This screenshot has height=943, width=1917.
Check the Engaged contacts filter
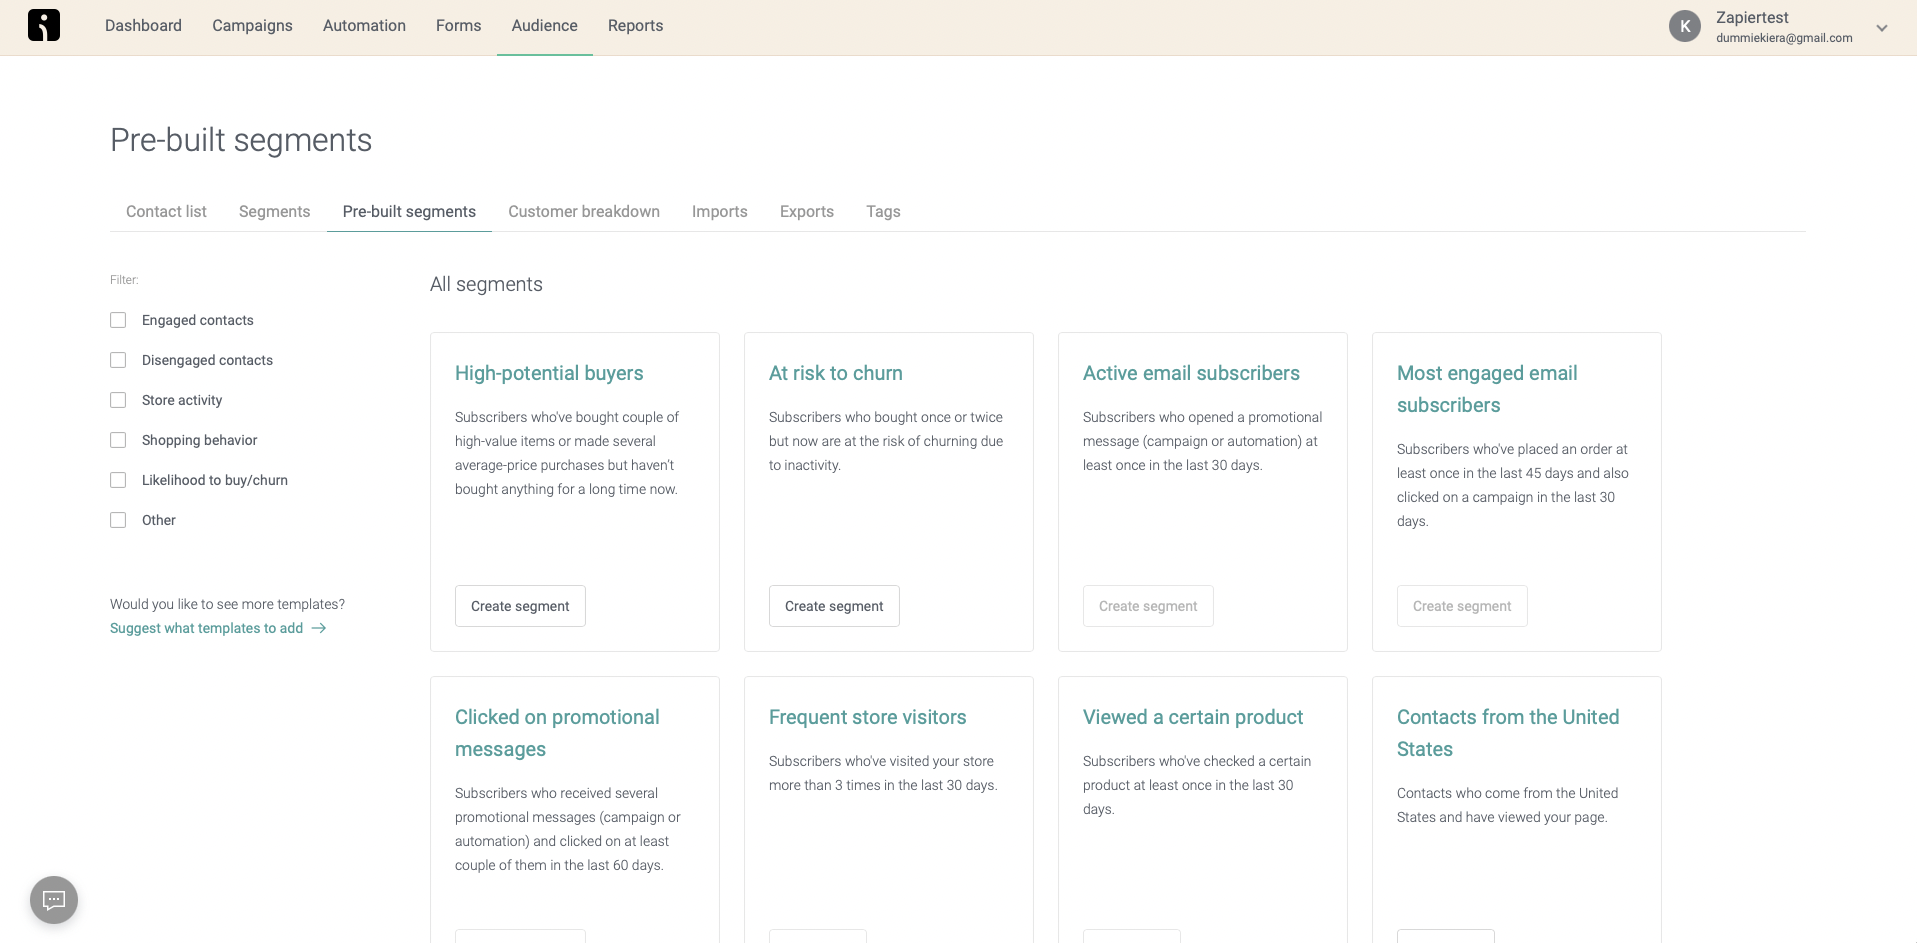118,320
